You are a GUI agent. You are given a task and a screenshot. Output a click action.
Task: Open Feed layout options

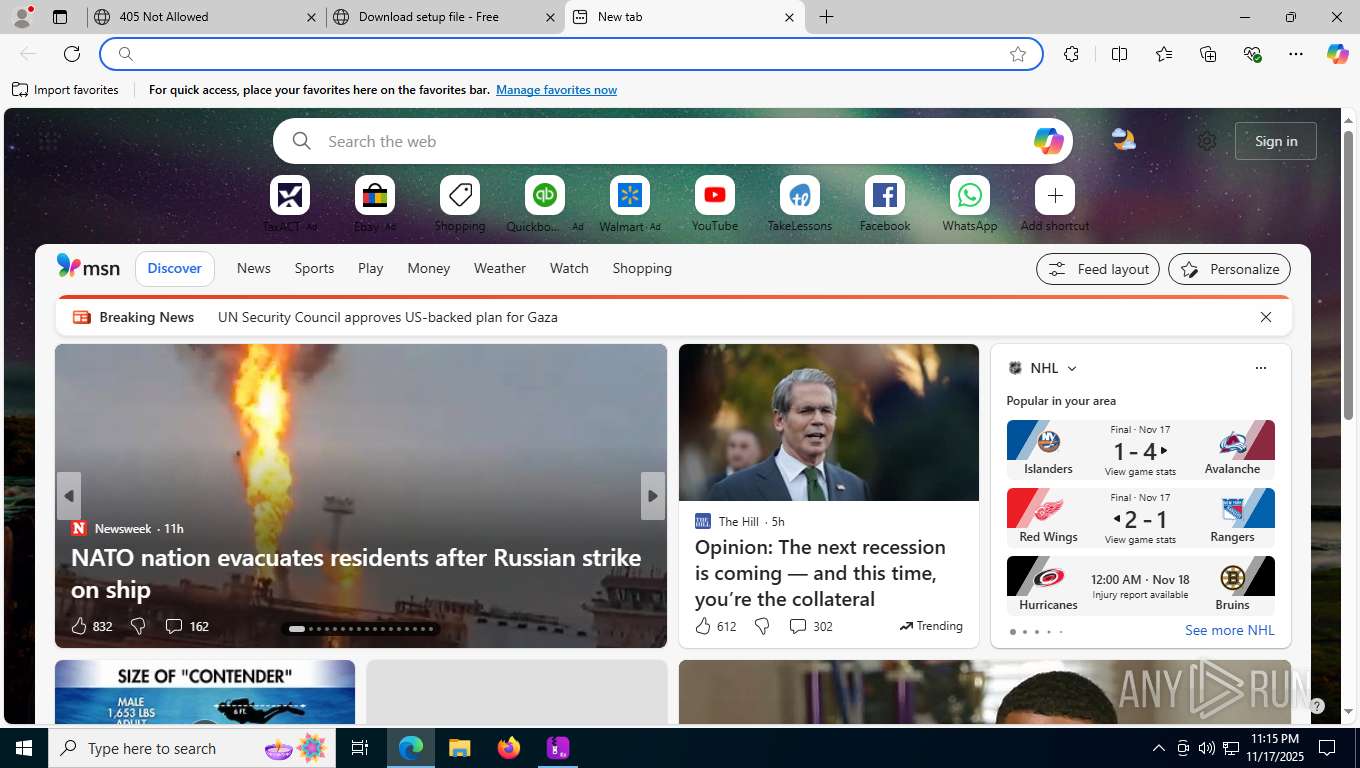point(1098,269)
